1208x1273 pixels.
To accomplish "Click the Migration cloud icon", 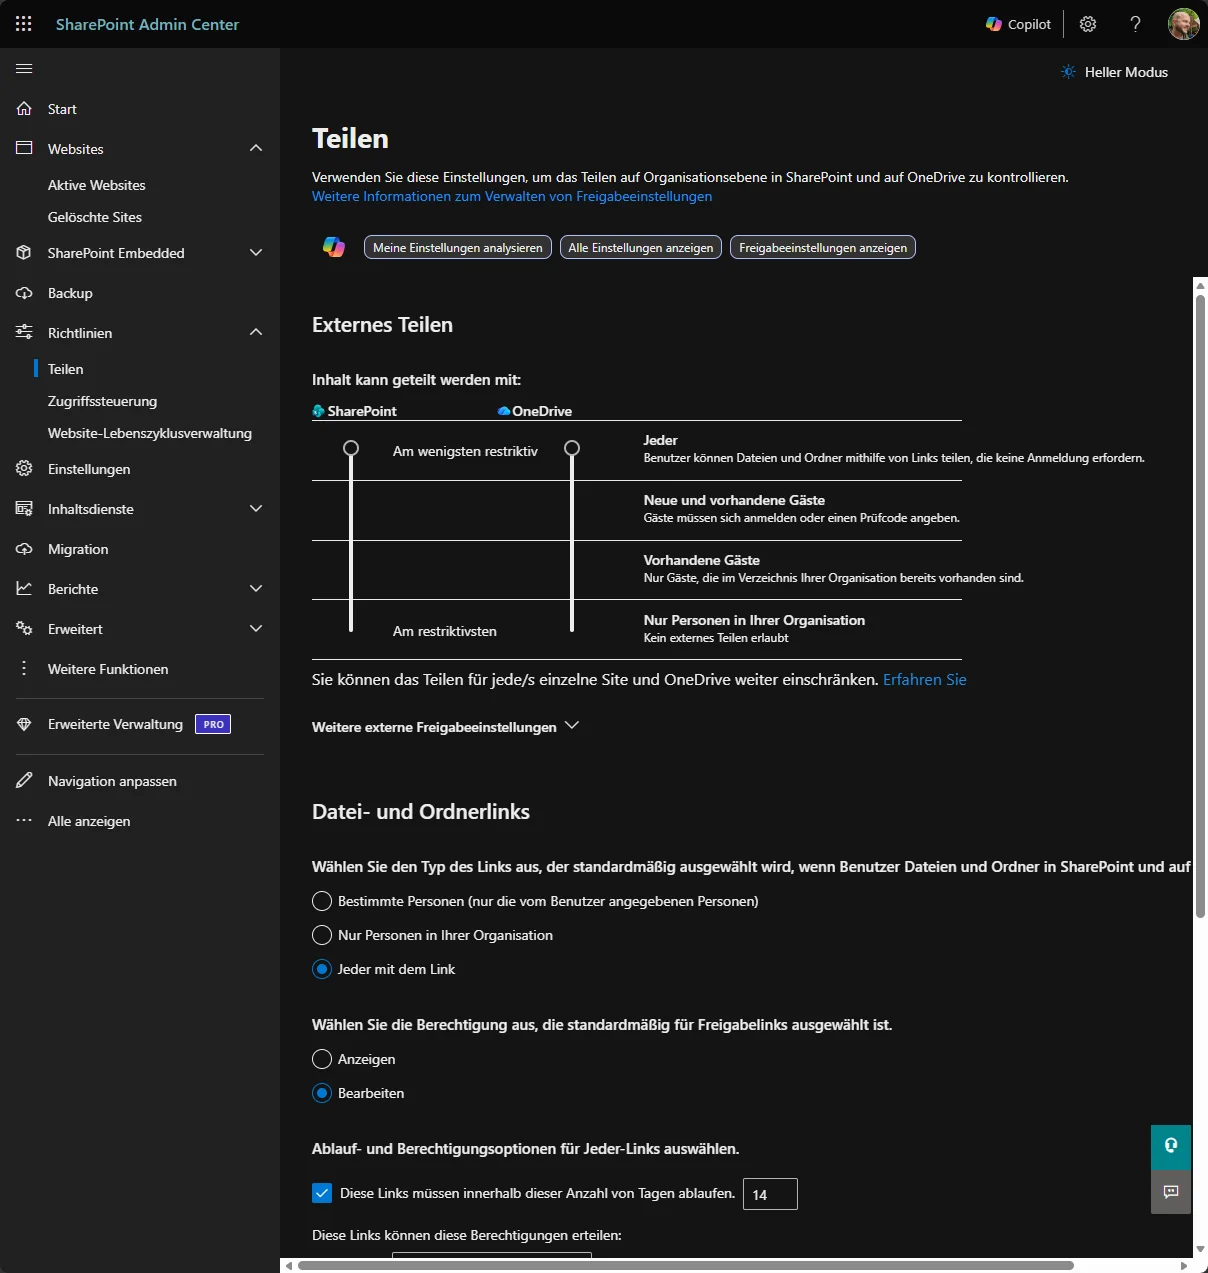I will [24, 548].
